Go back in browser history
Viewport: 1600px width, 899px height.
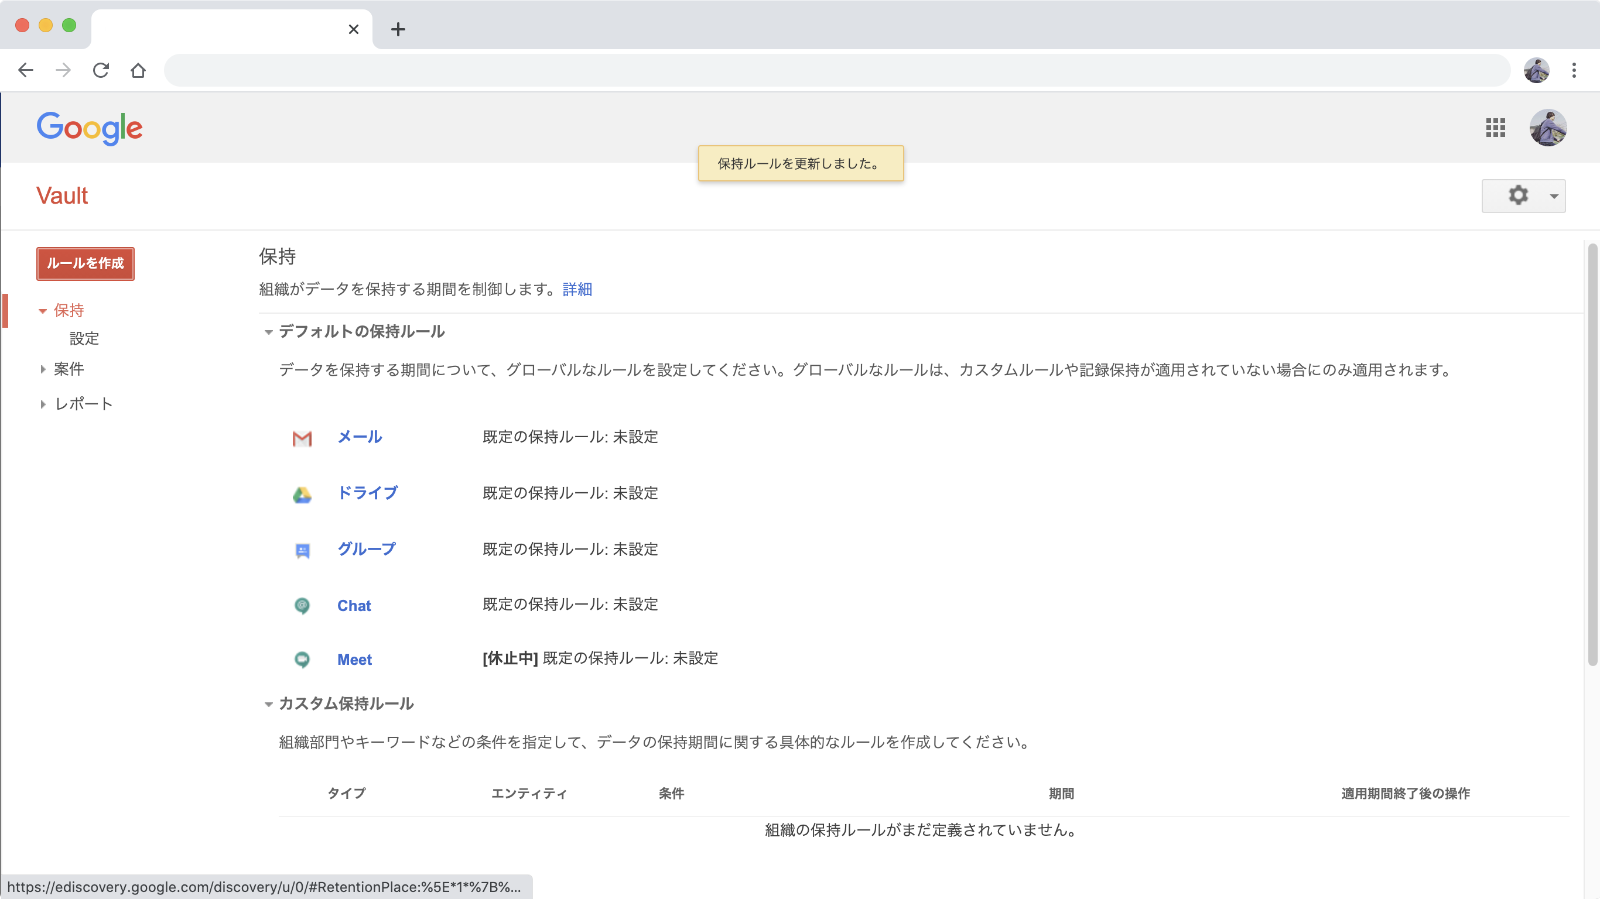[x=26, y=70]
